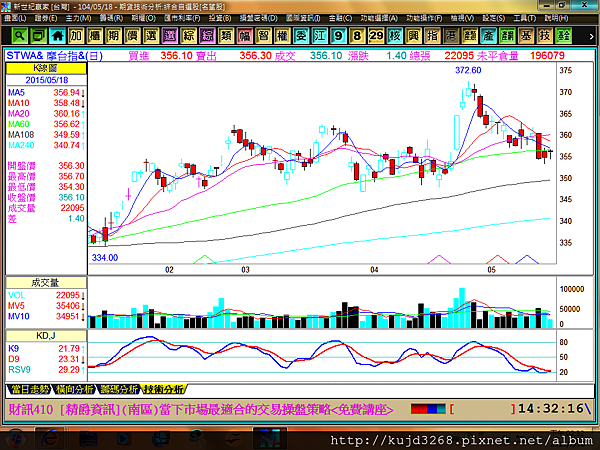Click the 加 toolbar button

tap(76, 36)
